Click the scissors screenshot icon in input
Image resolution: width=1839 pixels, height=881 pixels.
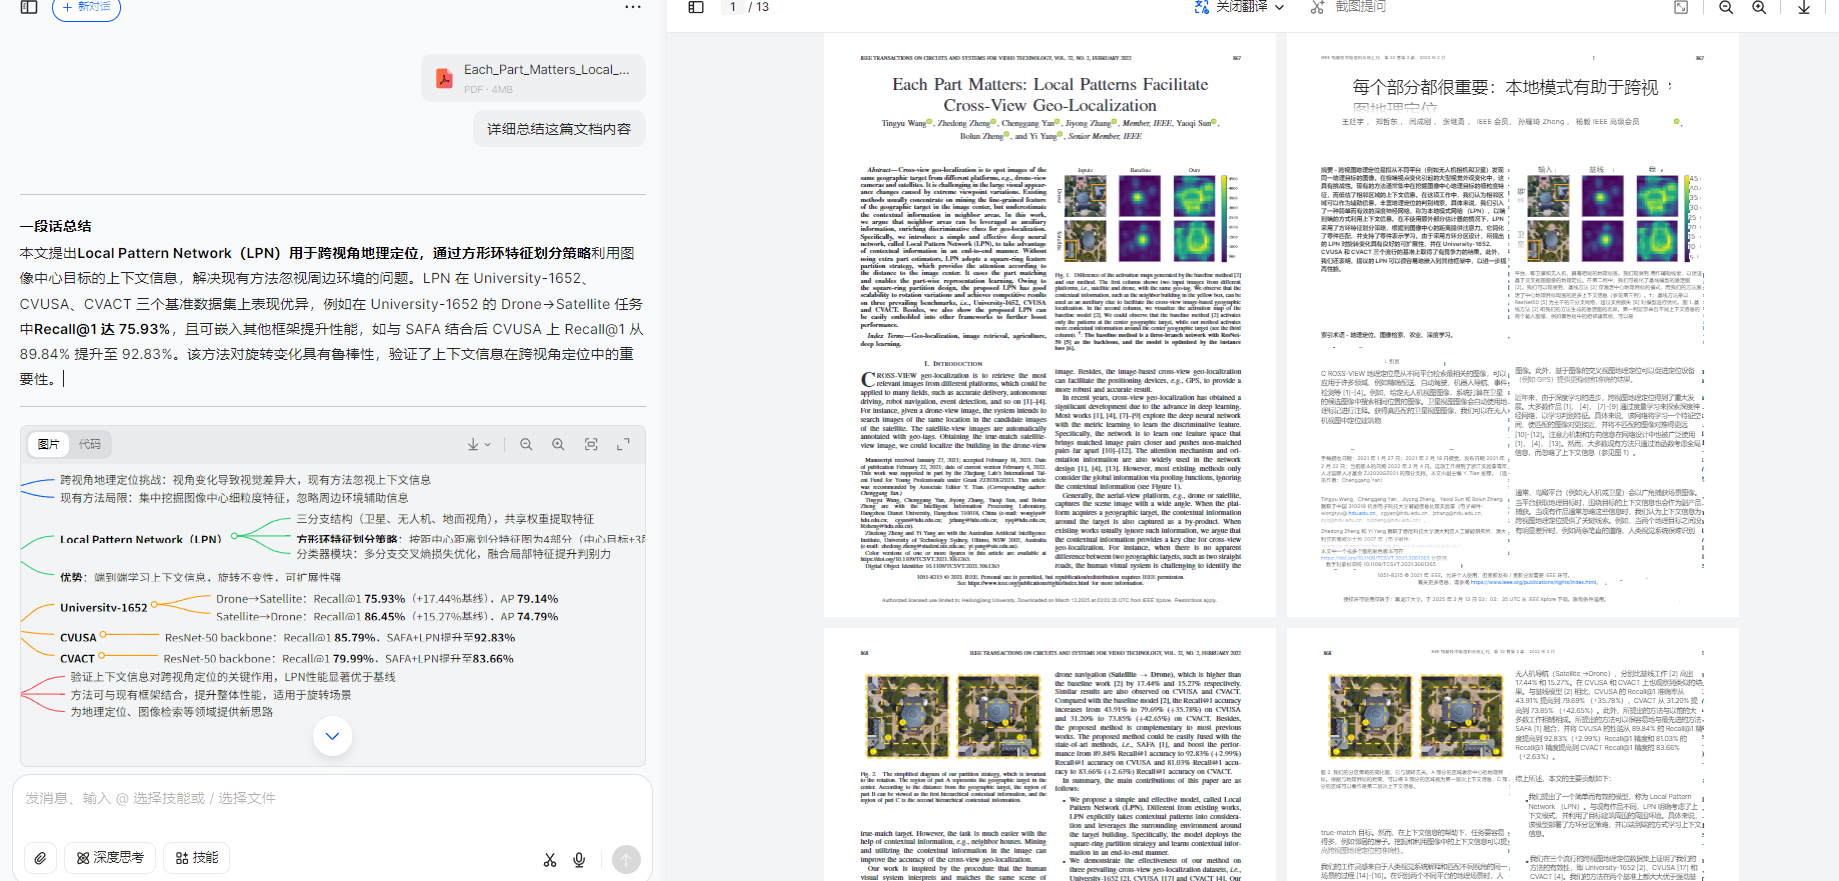click(549, 859)
